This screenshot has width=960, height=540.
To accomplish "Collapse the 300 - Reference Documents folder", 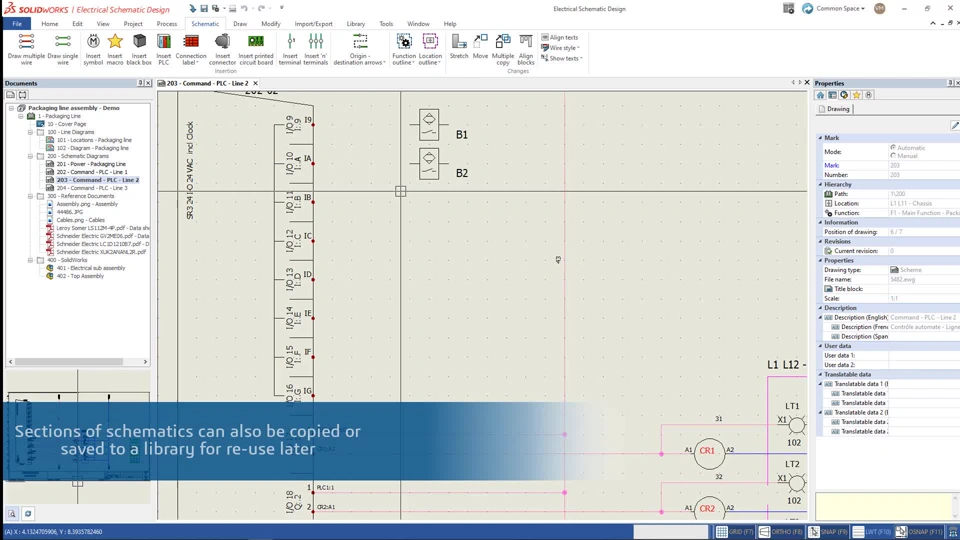I will (31, 196).
